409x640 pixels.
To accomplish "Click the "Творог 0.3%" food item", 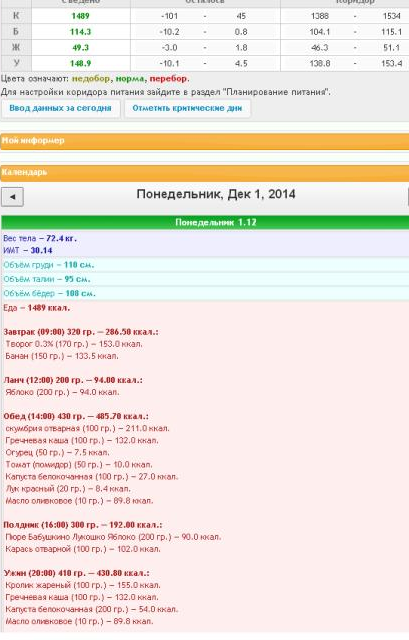I will [74, 344].
